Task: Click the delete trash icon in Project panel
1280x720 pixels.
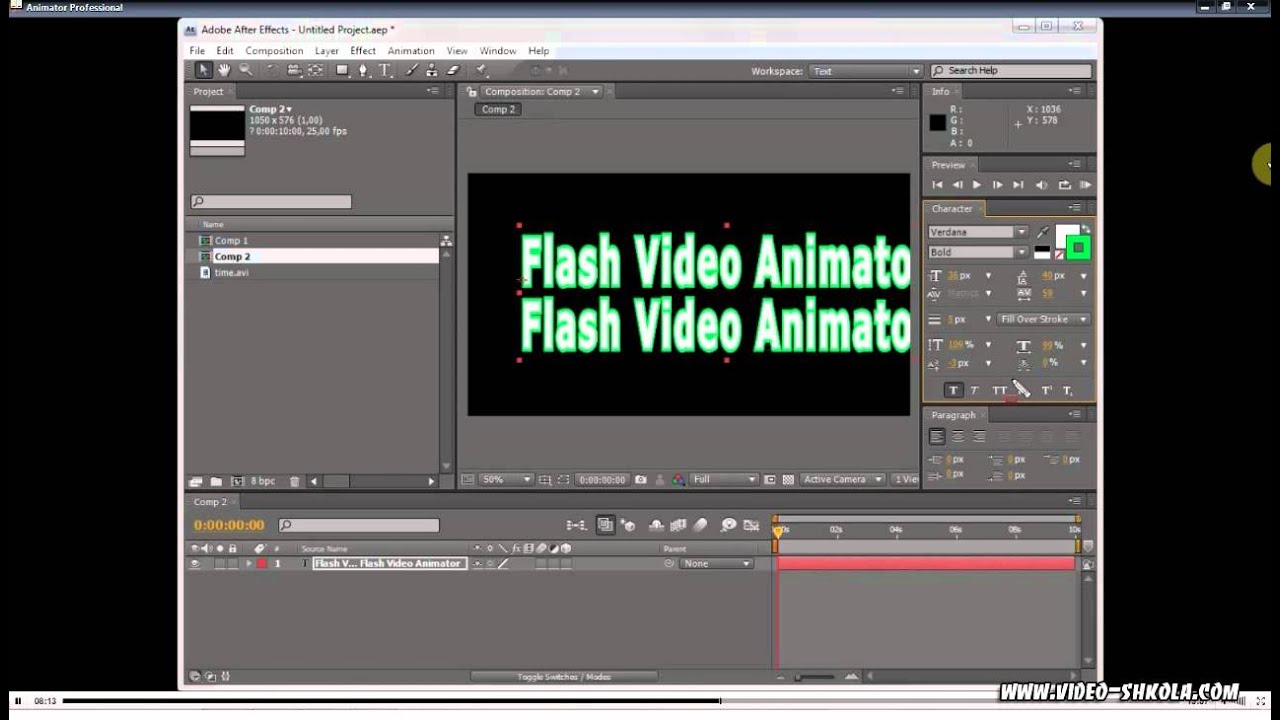Action: pyautogui.click(x=294, y=481)
